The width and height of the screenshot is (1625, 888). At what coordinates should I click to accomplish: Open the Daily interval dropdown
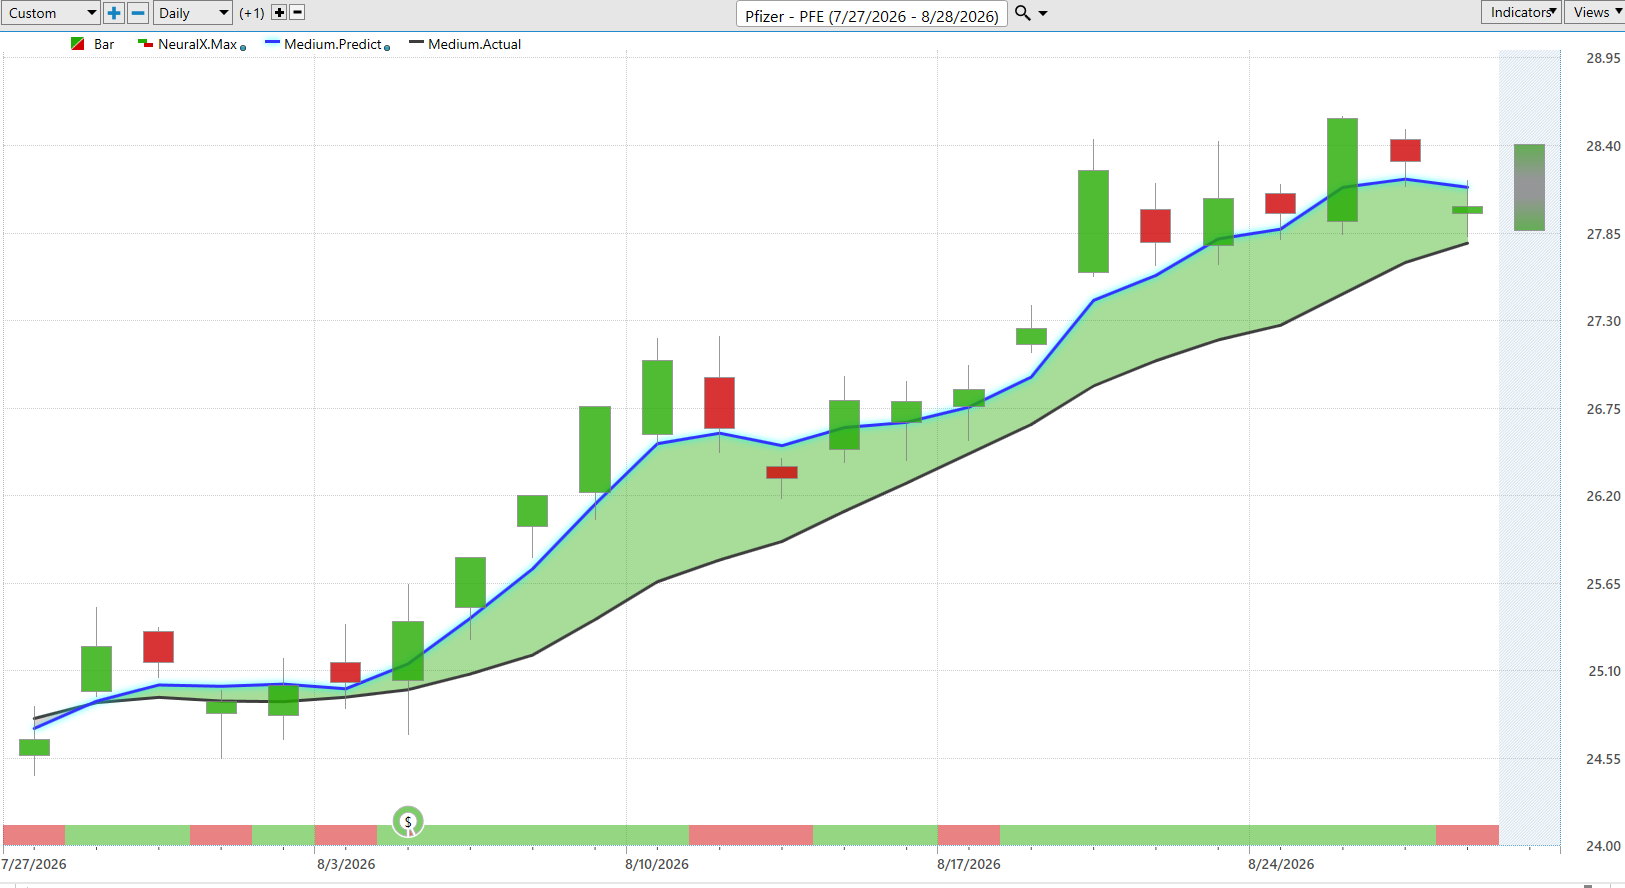(x=194, y=13)
